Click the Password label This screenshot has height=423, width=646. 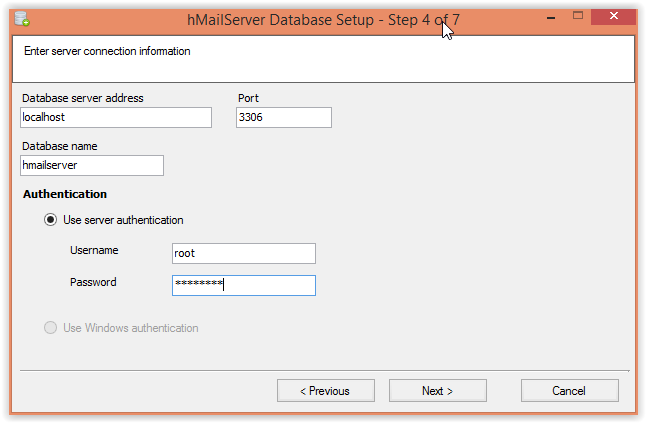coord(93,282)
